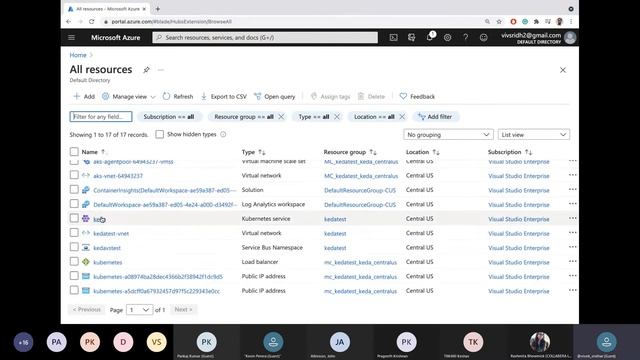
Task: Open more options for the ContainerInsights solution row
Action: (572, 189)
